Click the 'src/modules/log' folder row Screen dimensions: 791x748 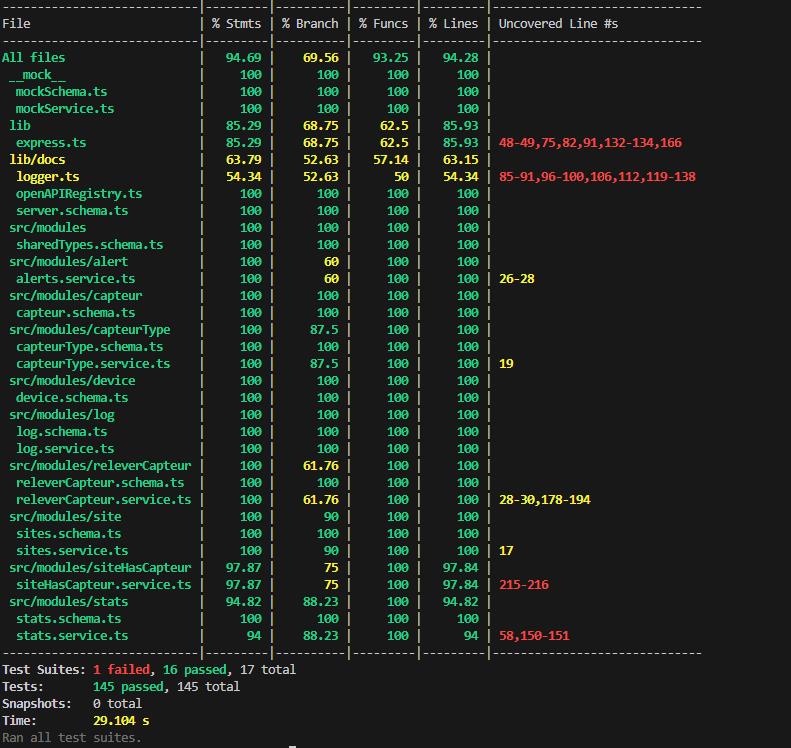(62, 415)
